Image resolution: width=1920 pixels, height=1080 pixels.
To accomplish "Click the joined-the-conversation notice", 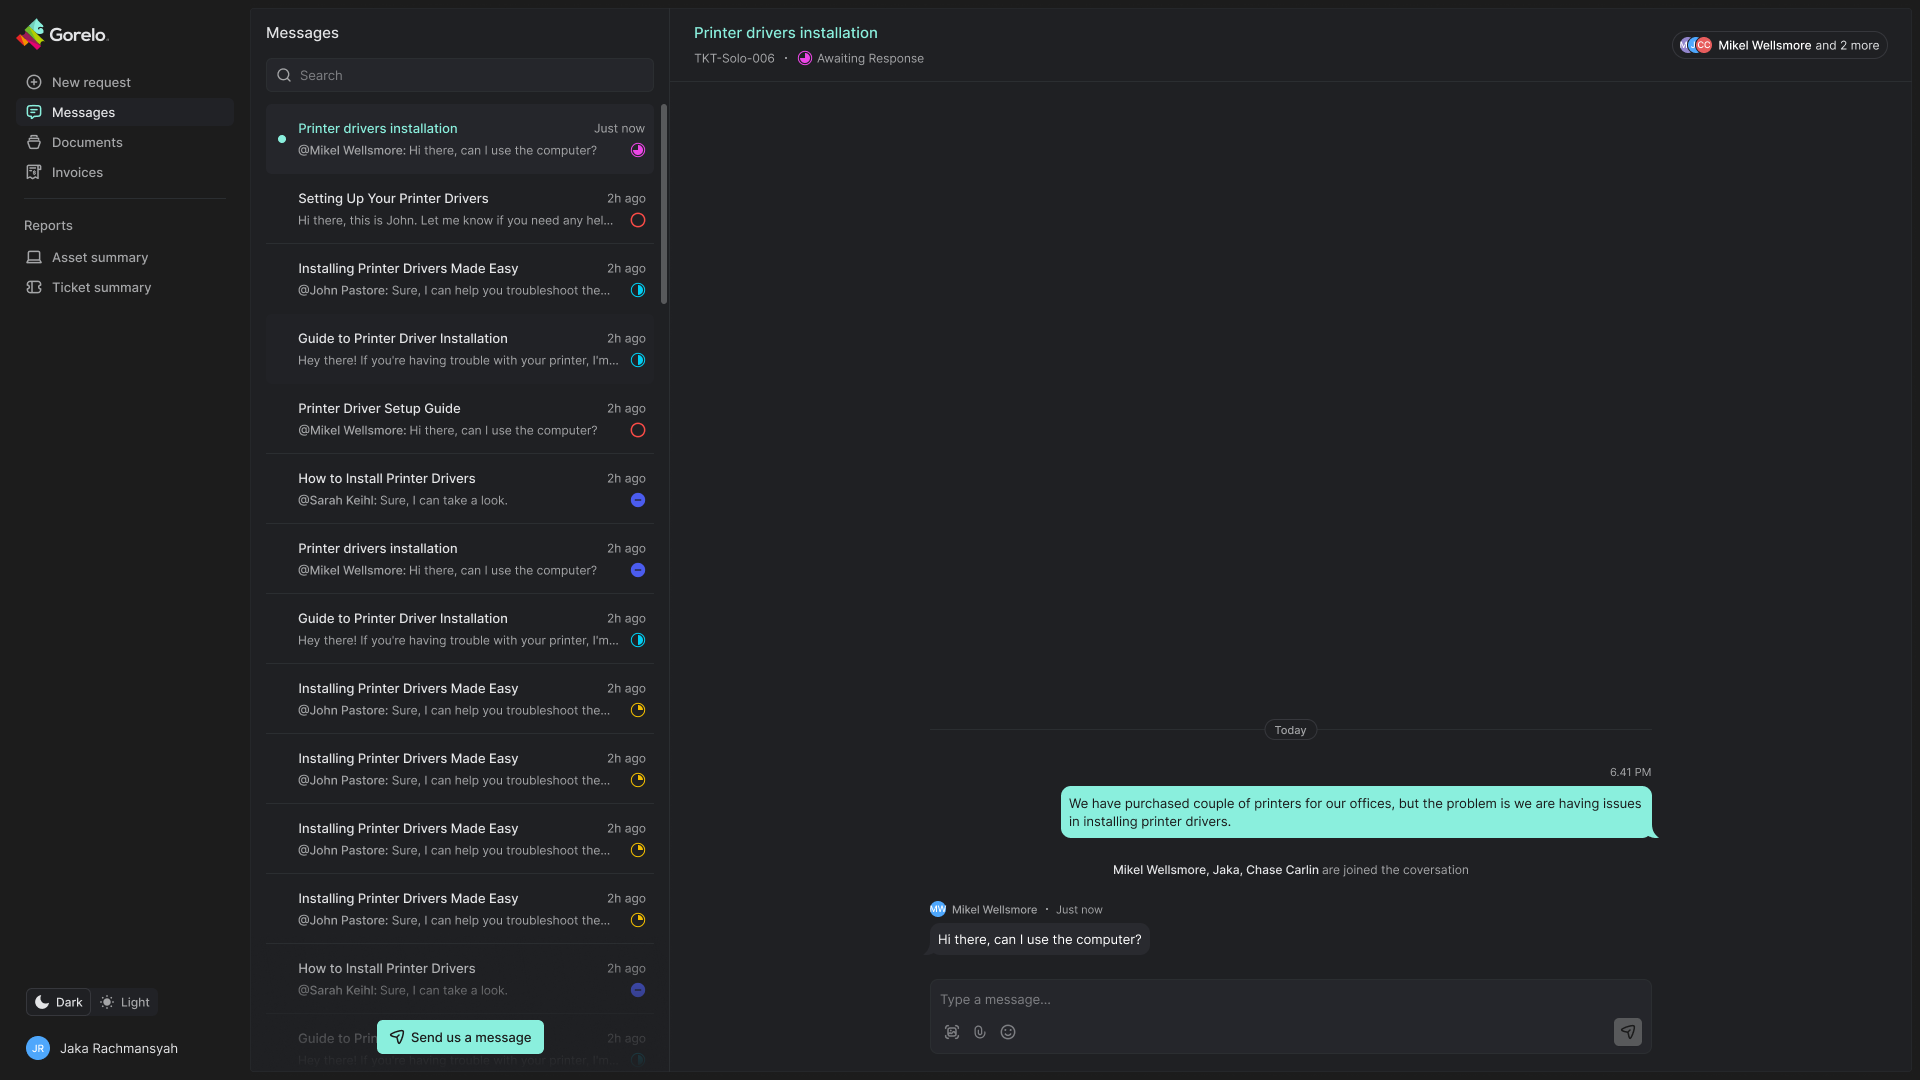I will point(1290,870).
